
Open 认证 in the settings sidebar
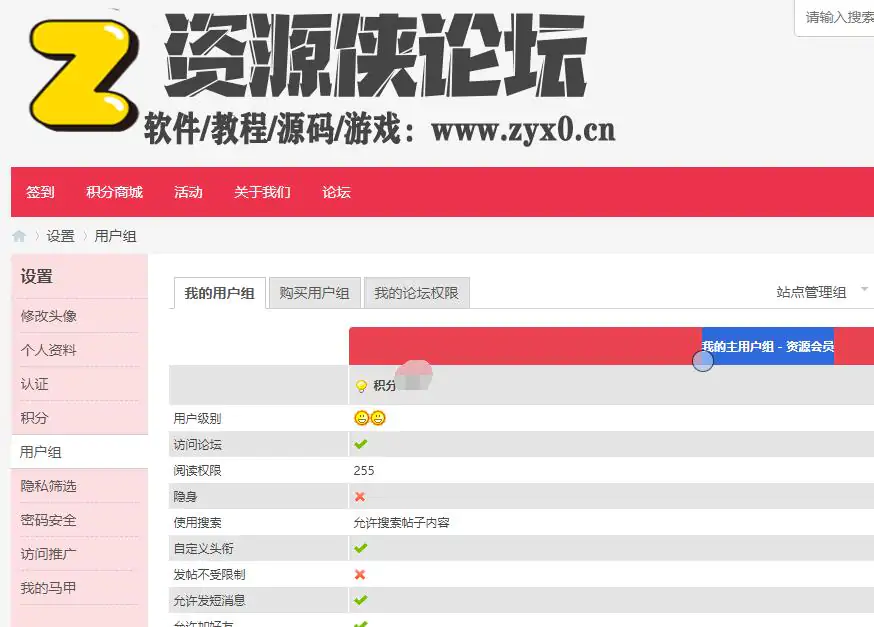click(x=35, y=384)
